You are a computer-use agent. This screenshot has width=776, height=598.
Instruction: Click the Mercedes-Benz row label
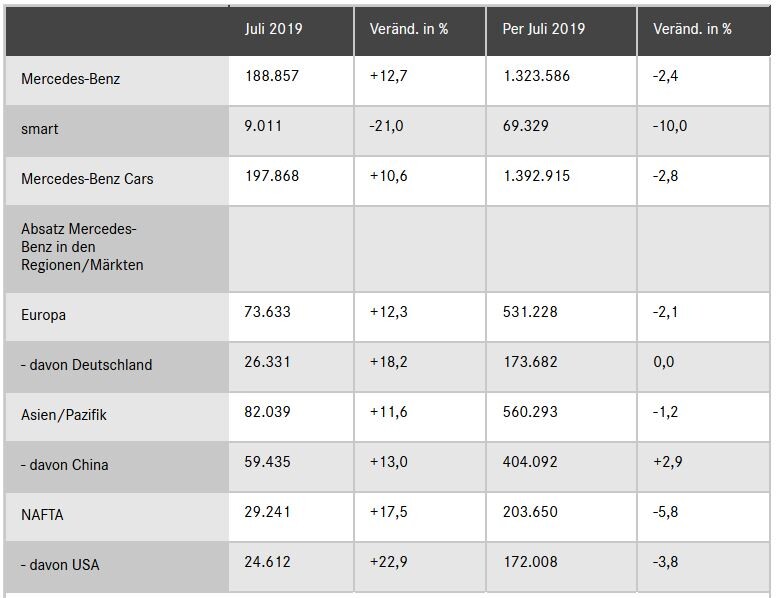(70, 79)
